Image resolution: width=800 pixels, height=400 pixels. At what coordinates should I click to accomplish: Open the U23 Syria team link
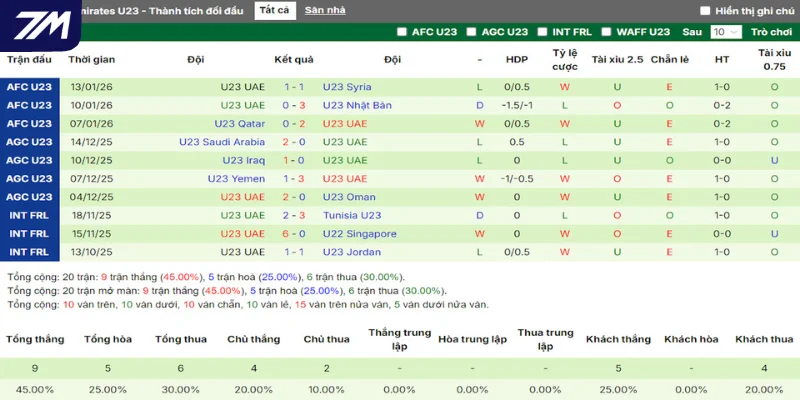pos(346,87)
